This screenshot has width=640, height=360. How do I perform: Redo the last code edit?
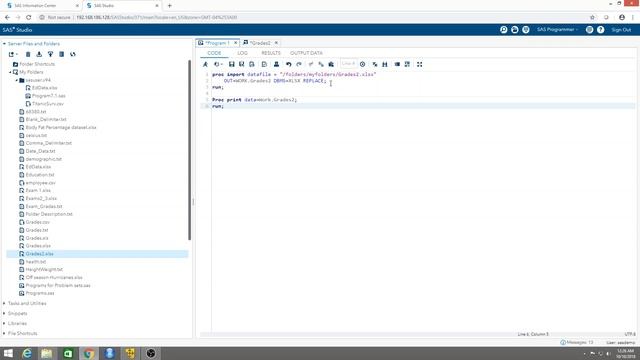point(299,64)
